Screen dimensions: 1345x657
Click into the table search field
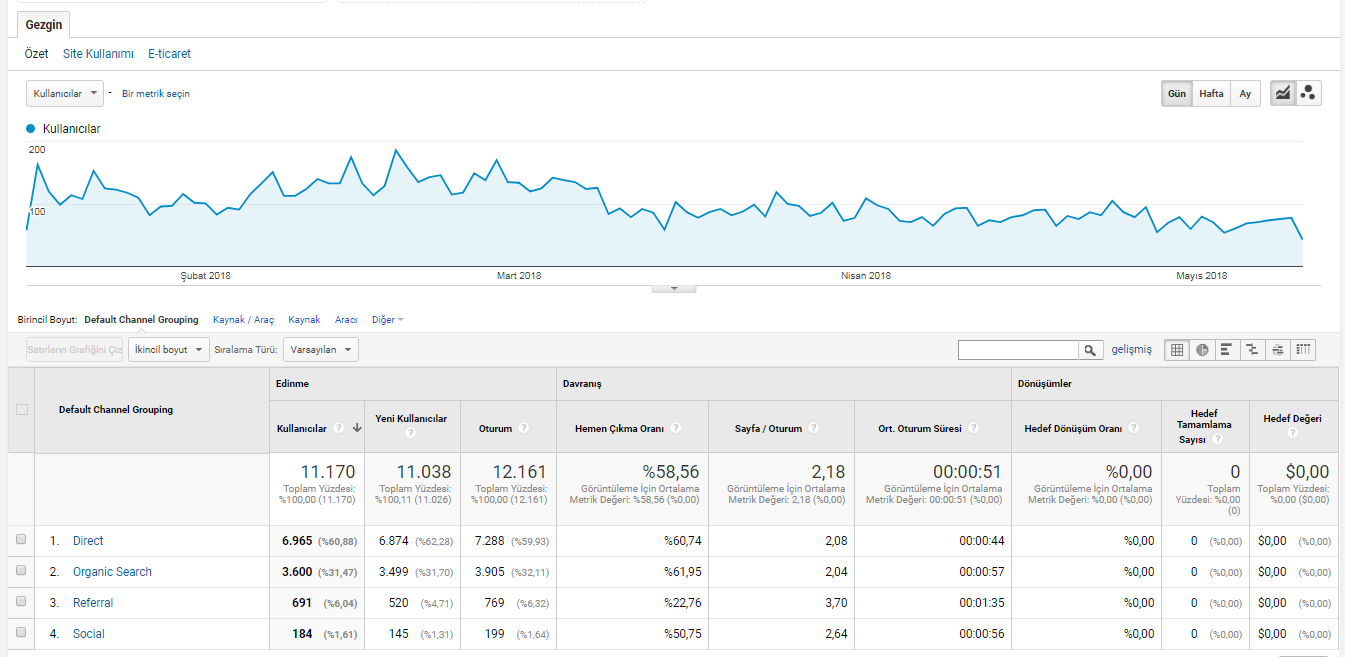pos(1017,350)
